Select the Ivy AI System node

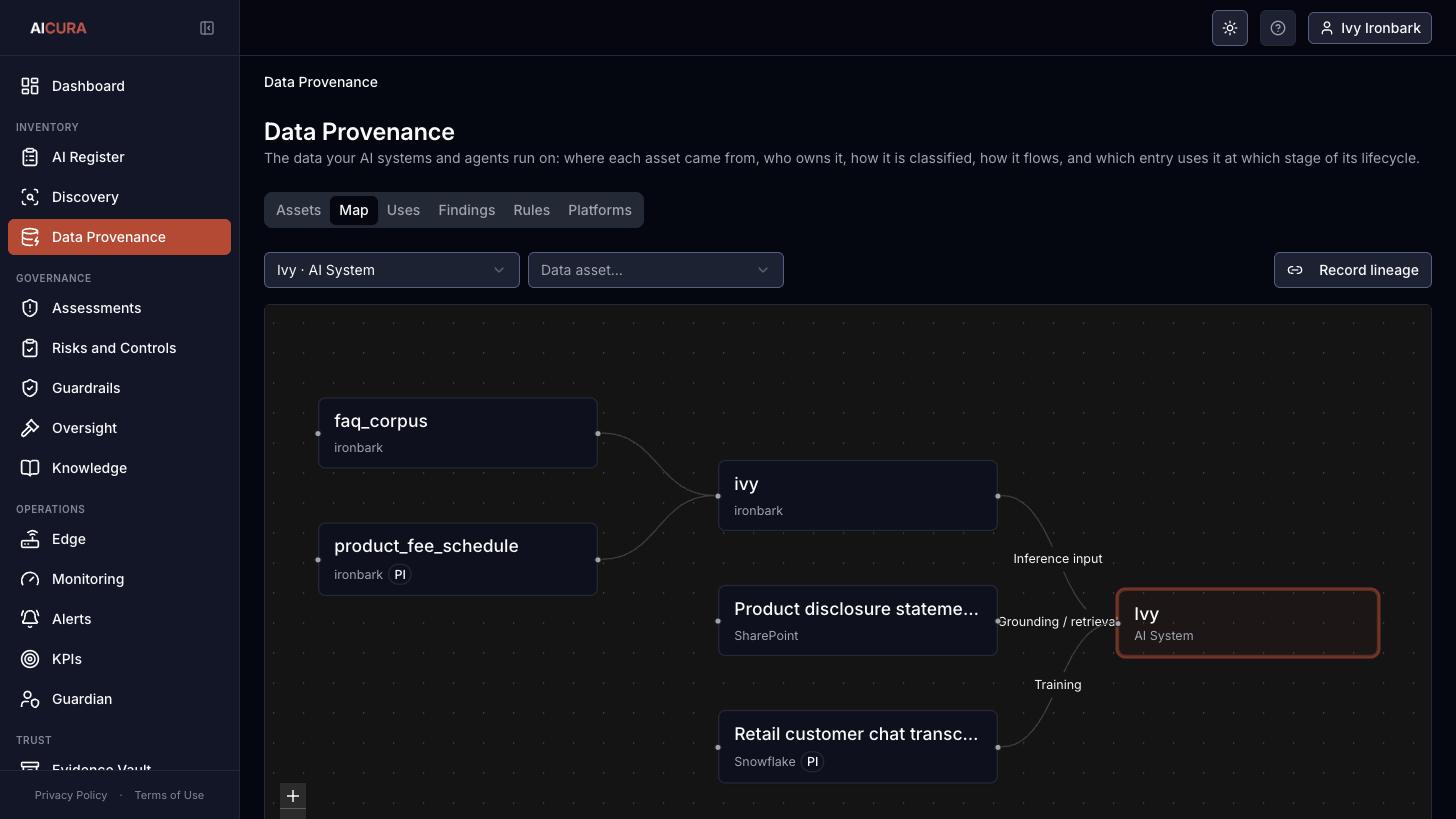coord(1248,623)
